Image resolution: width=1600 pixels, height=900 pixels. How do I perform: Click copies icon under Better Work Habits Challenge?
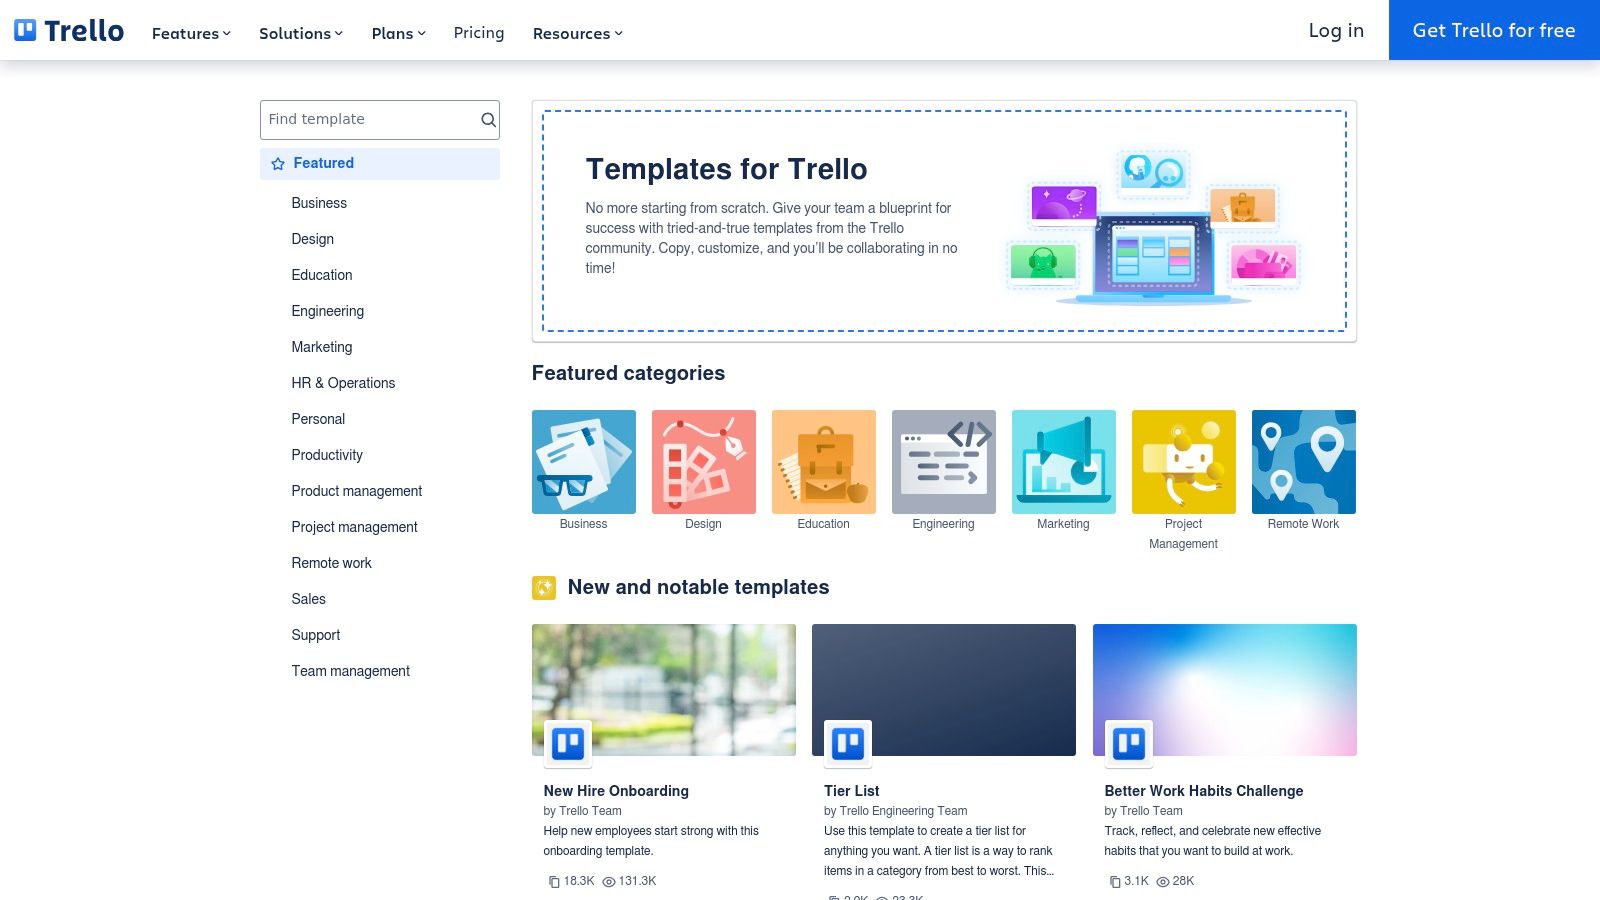1115,882
